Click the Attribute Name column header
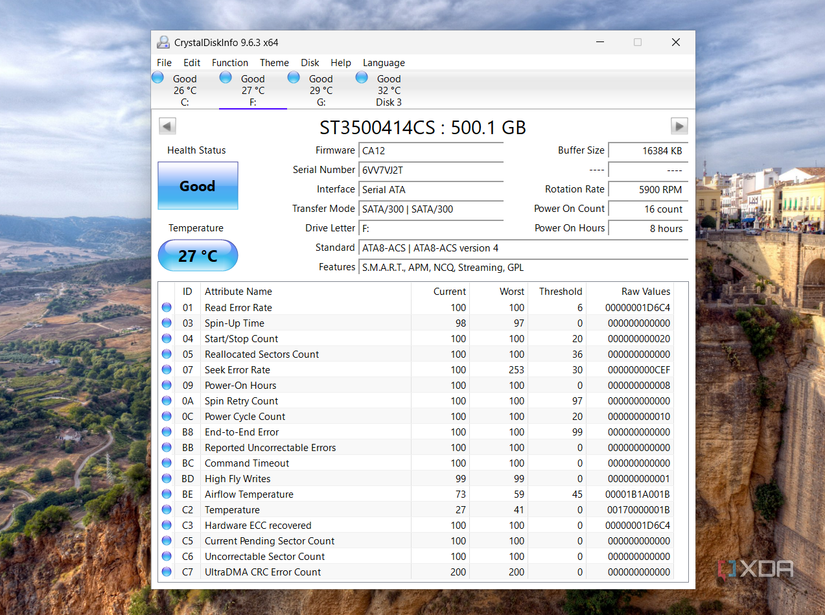 [305, 291]
